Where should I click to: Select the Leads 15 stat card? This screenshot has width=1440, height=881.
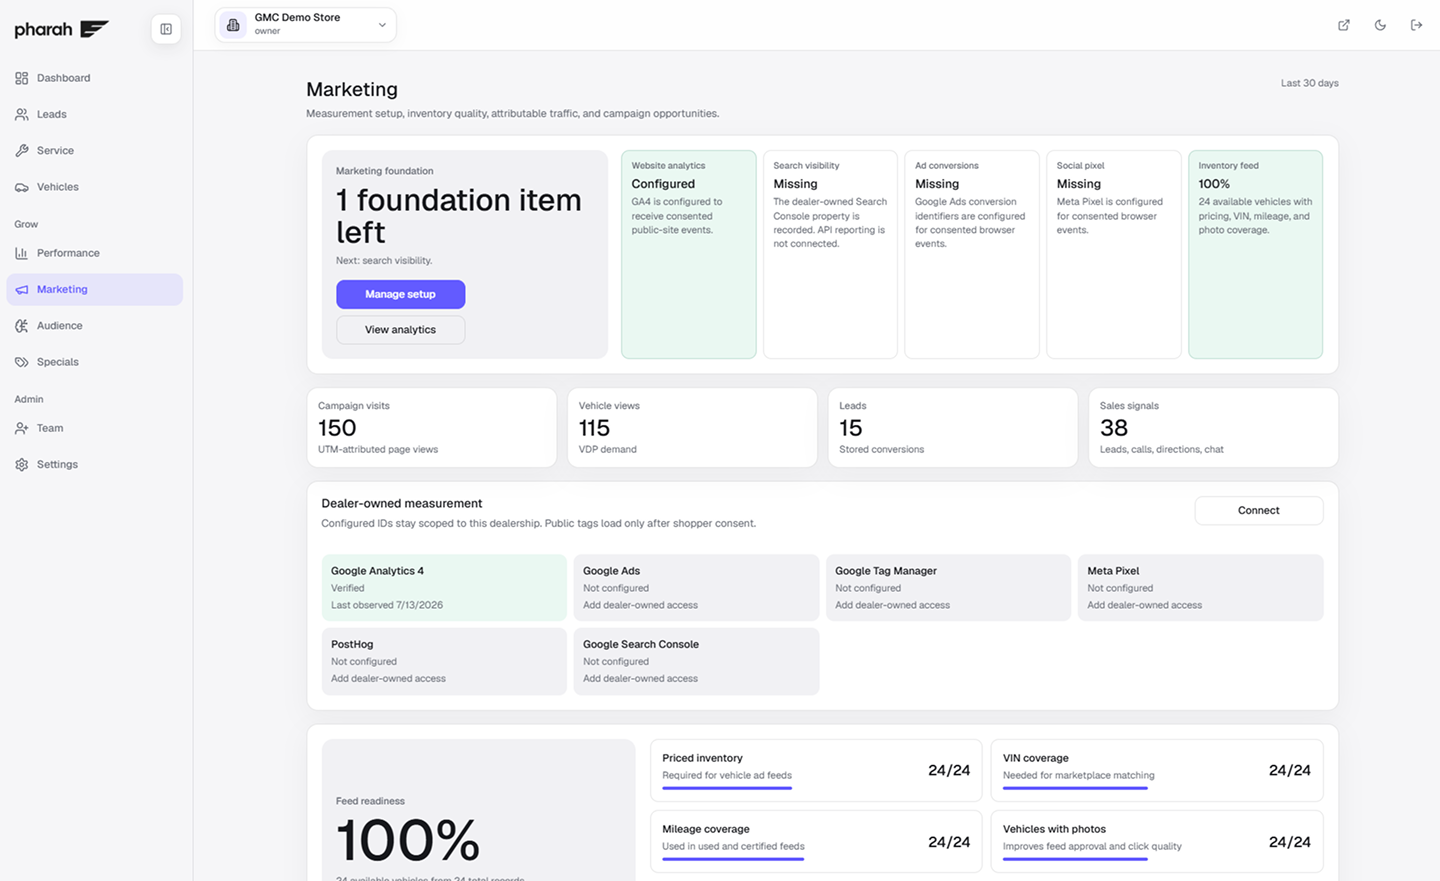tap(953, 428)
